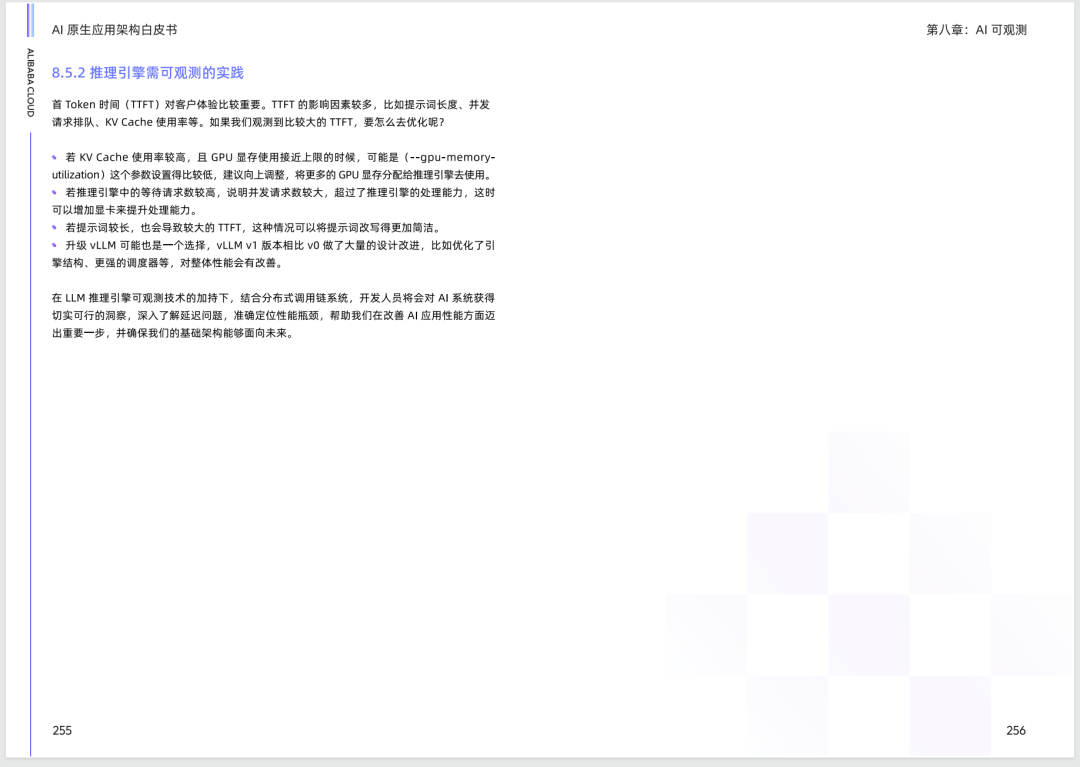The width and height of the screenshot is (1080, 767).
Task: Click the paragraph starting "在 LLM 推理引擎可观测技术"
Action: (x=273, y=315)
